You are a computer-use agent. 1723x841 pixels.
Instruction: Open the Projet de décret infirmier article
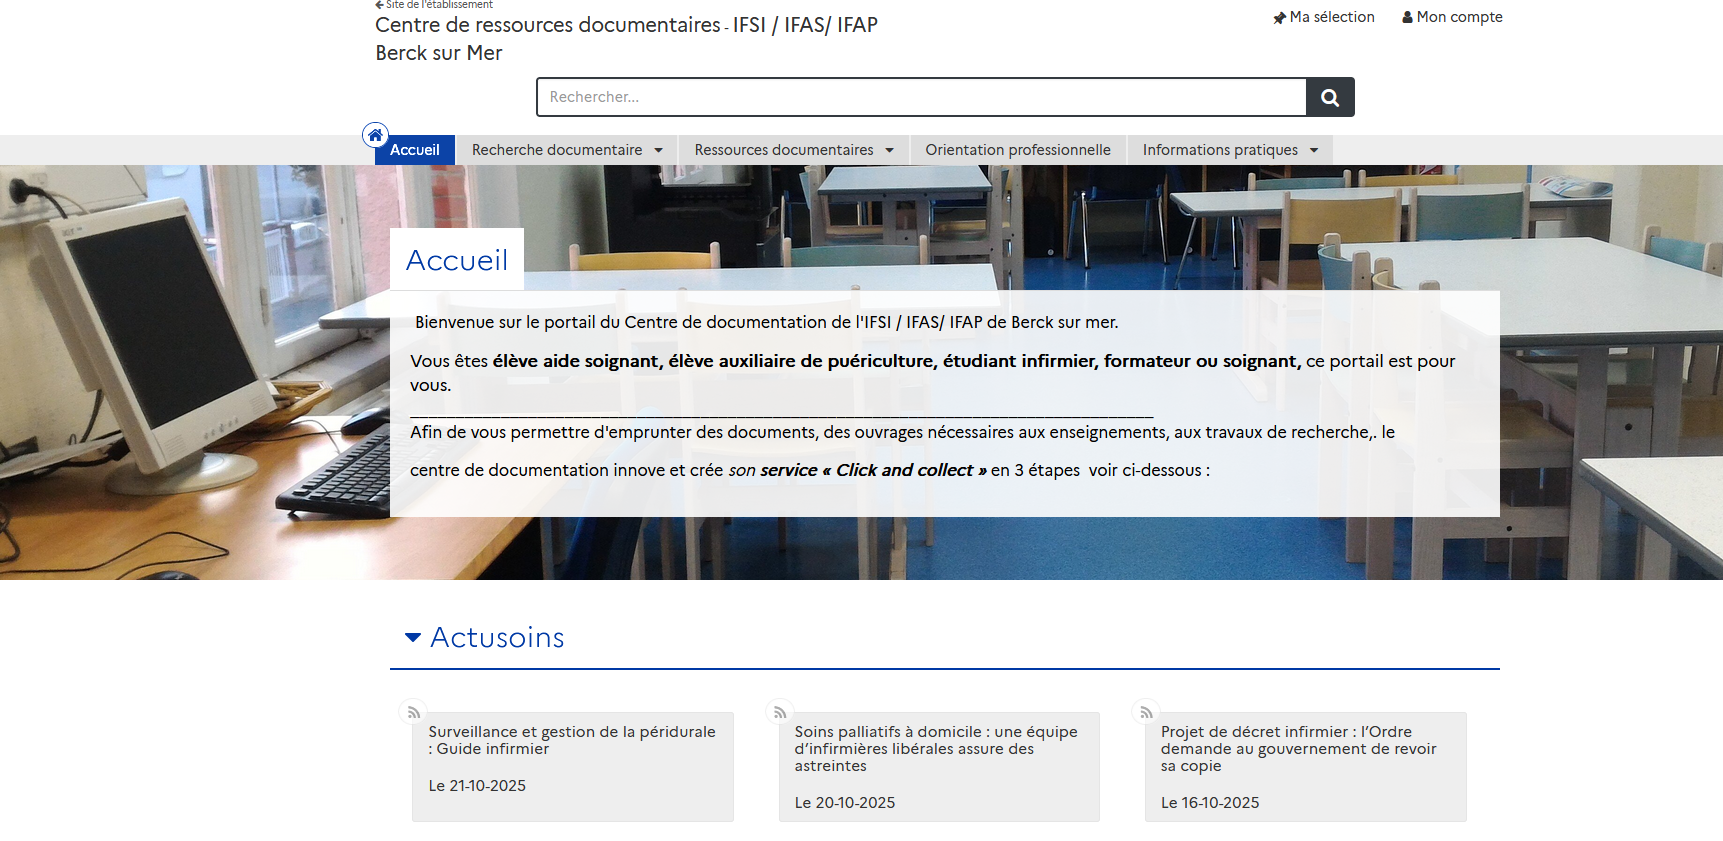(1298, 748)
